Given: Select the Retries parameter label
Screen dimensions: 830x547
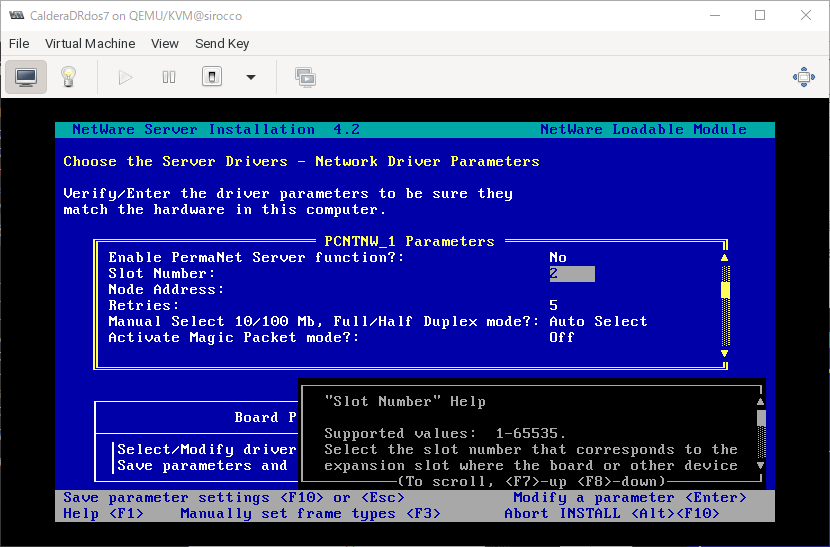Looking at the screenshot, I should [143, 306].
